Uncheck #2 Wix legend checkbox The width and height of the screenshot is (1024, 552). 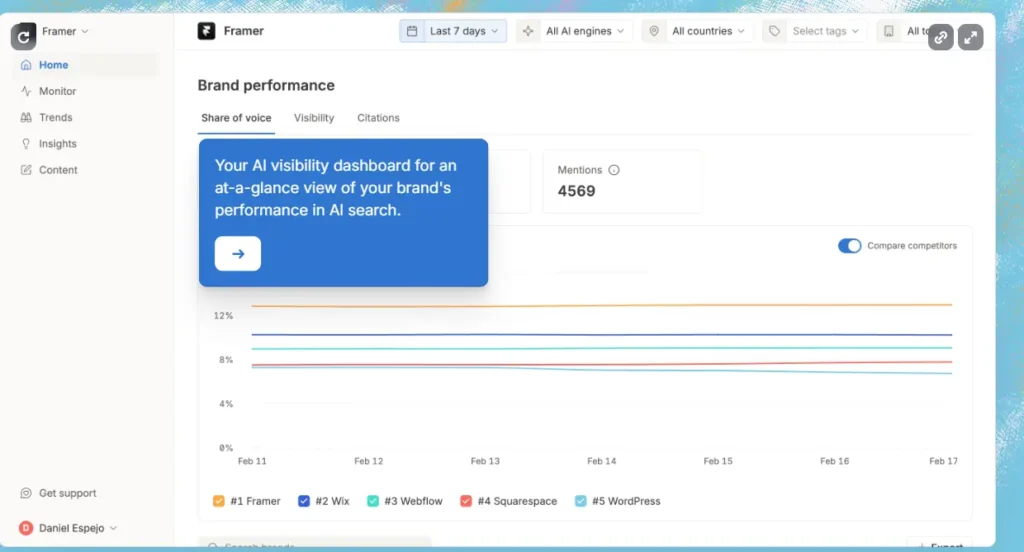tap(304, 501)
